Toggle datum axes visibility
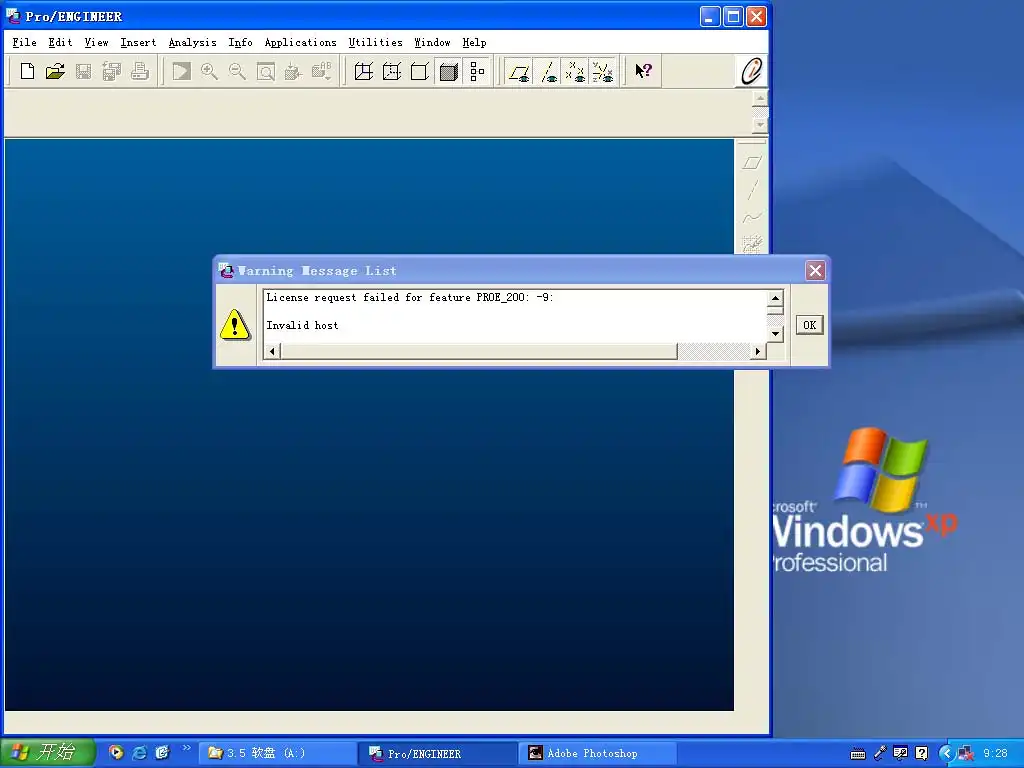 (547, 71)
